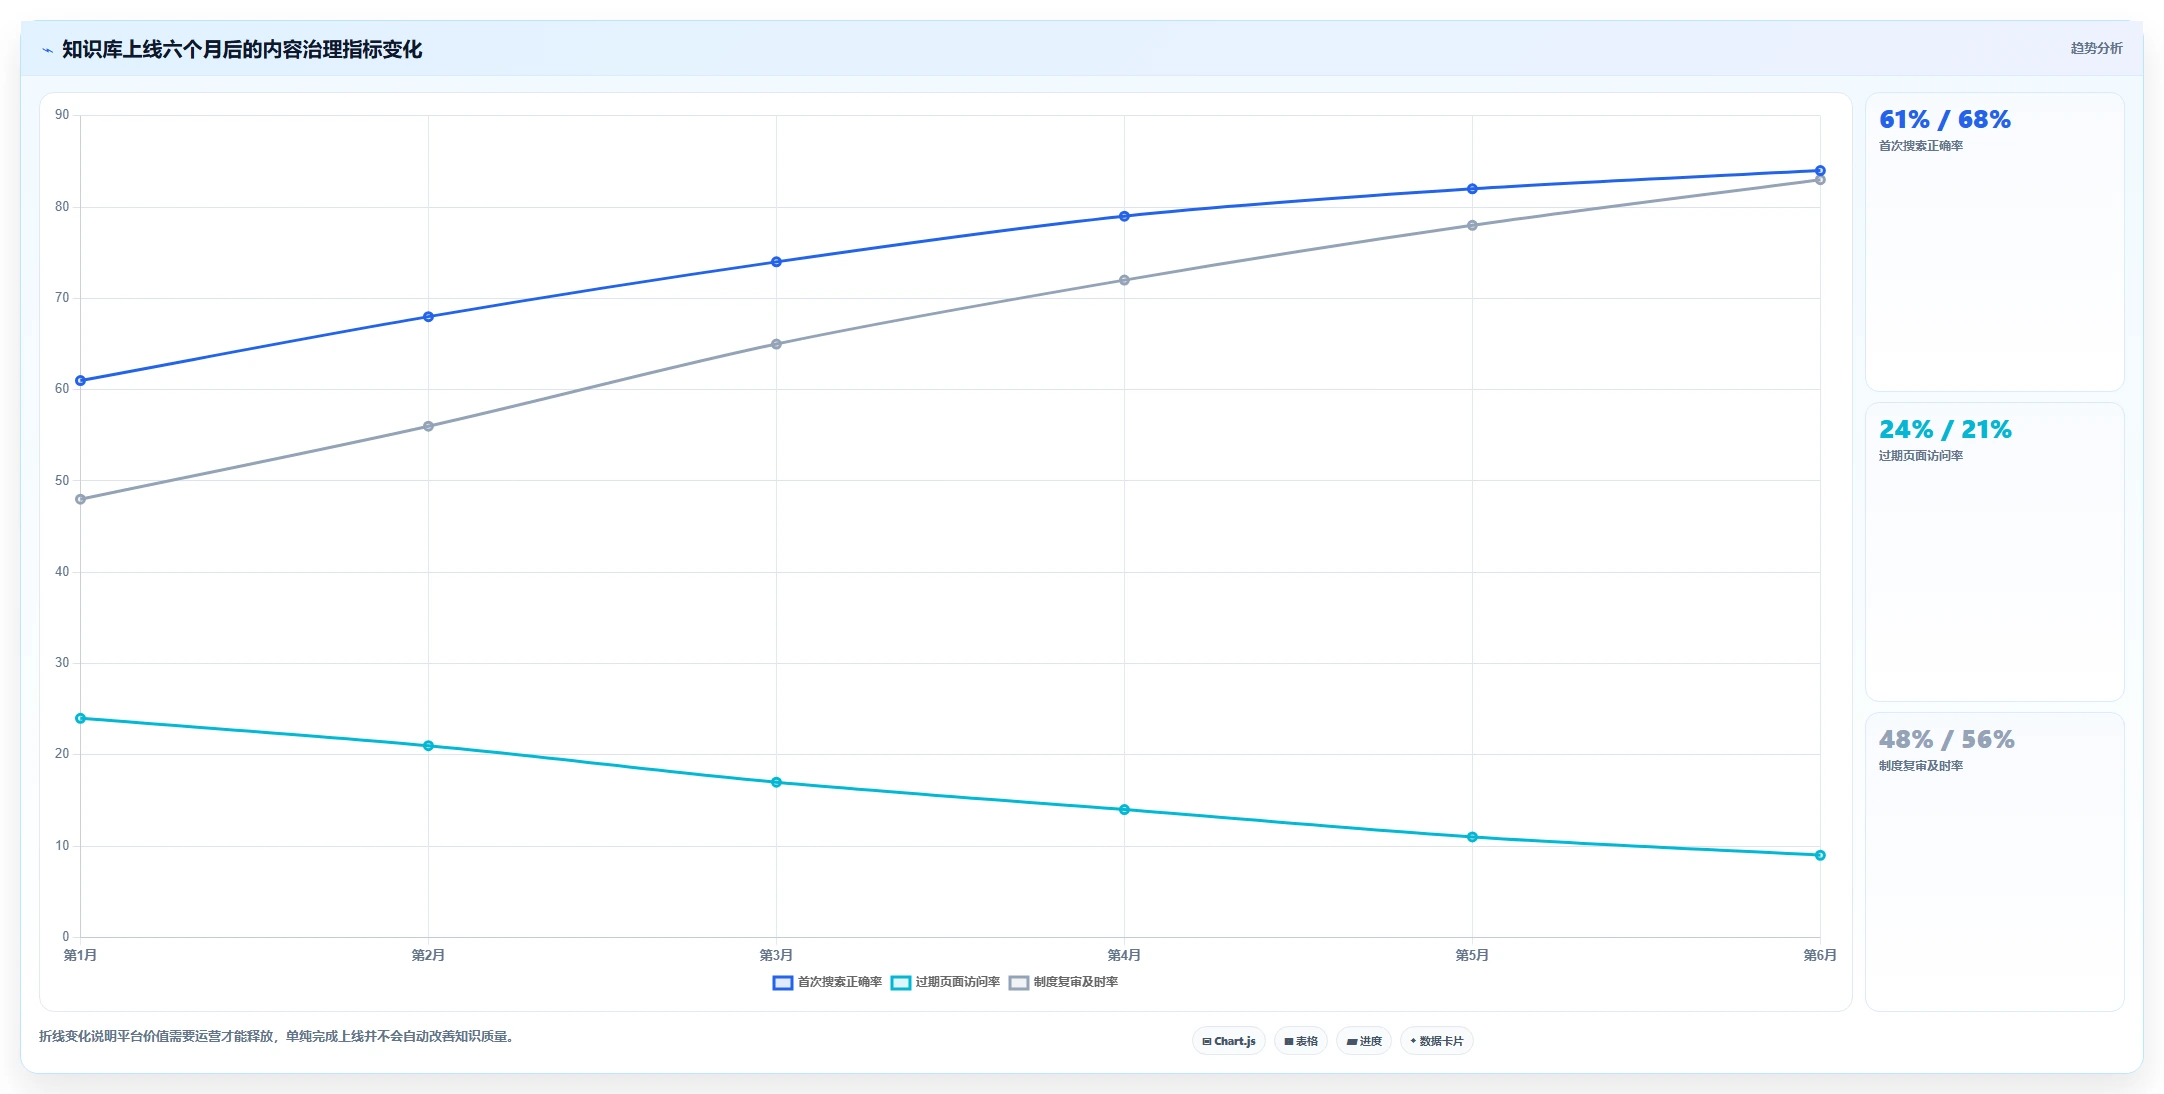Screen dimensions: 2164x1094
Task: Click the 数据卡片 pill tag
Action: (1437, 1041)
